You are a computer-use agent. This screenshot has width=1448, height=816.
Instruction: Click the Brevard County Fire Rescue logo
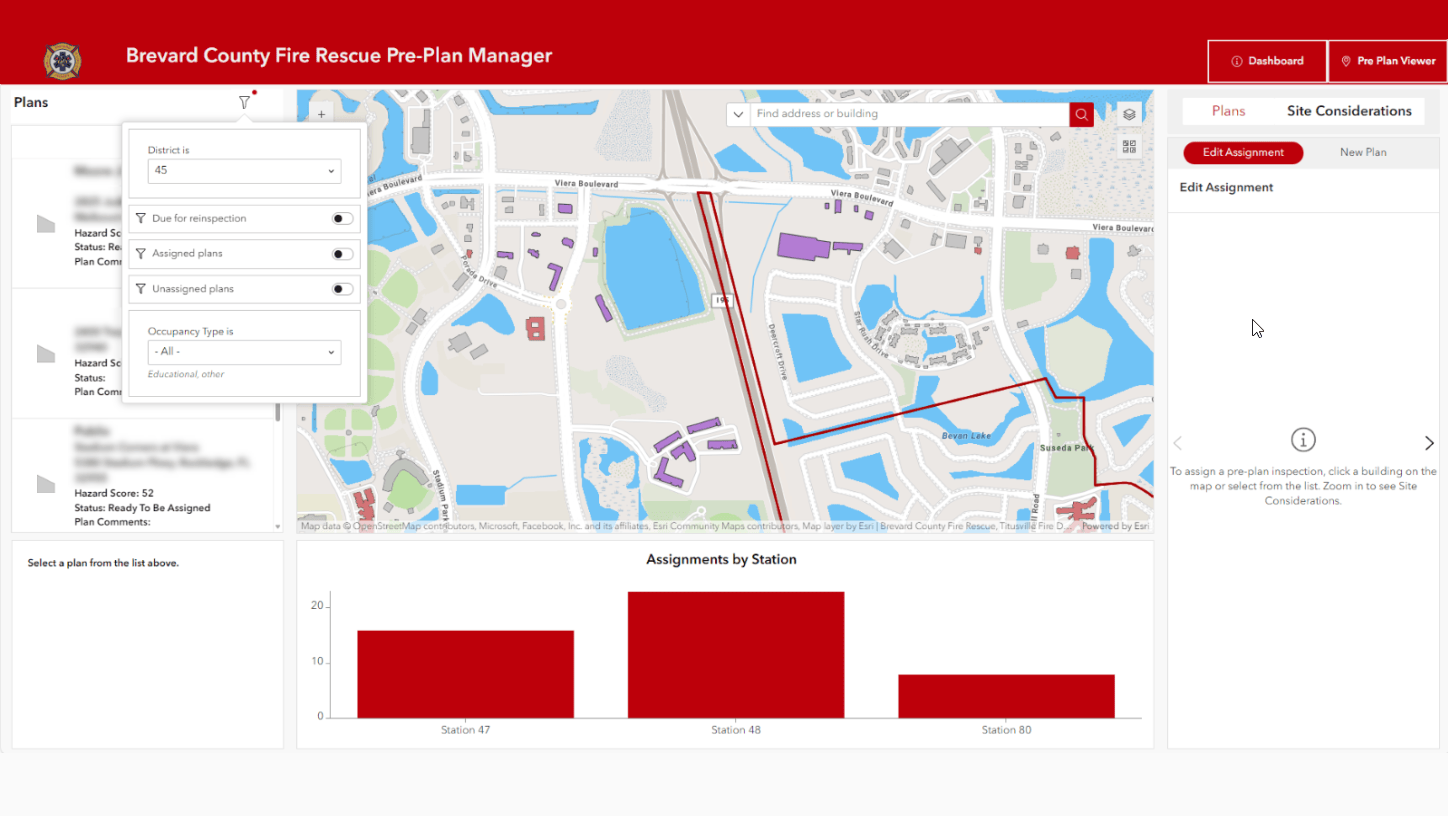coord(62,60)
